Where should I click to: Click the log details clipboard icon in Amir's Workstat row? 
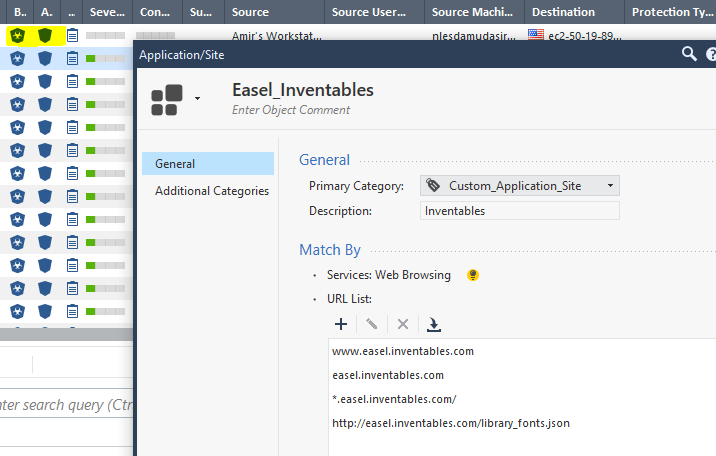coord(72,35)
